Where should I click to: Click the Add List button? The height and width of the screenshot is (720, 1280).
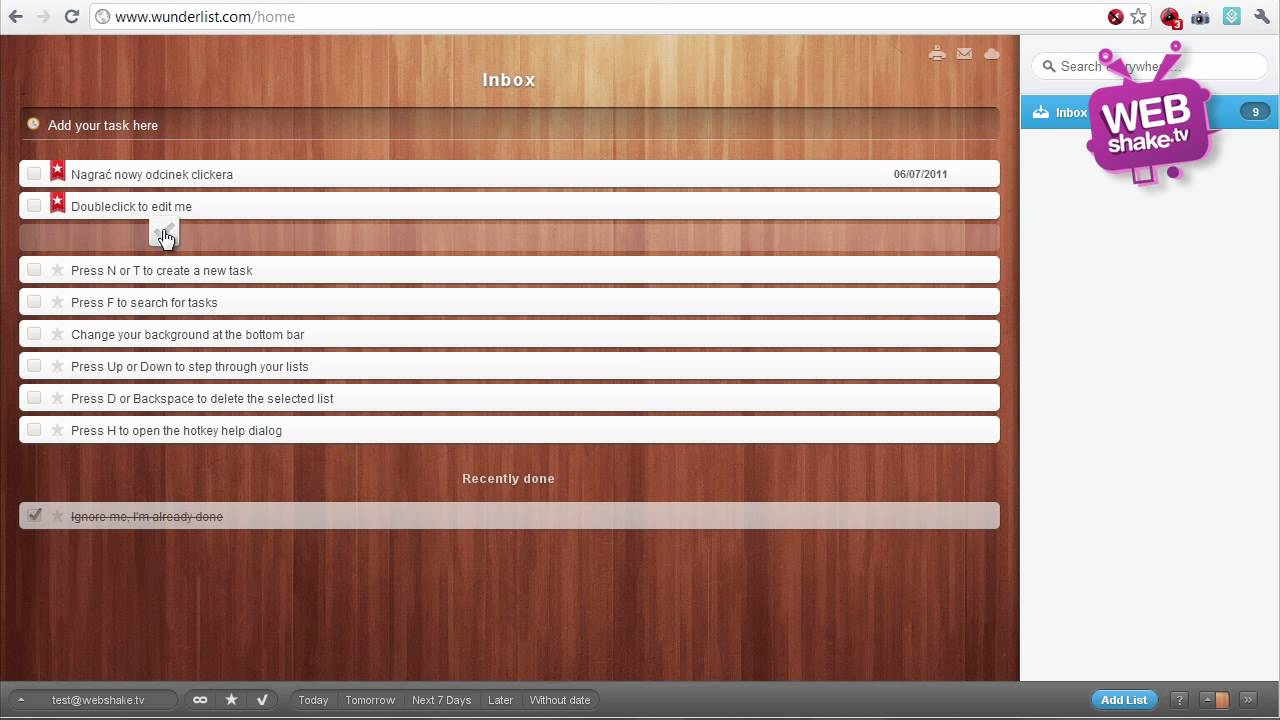coord(1124,700)
